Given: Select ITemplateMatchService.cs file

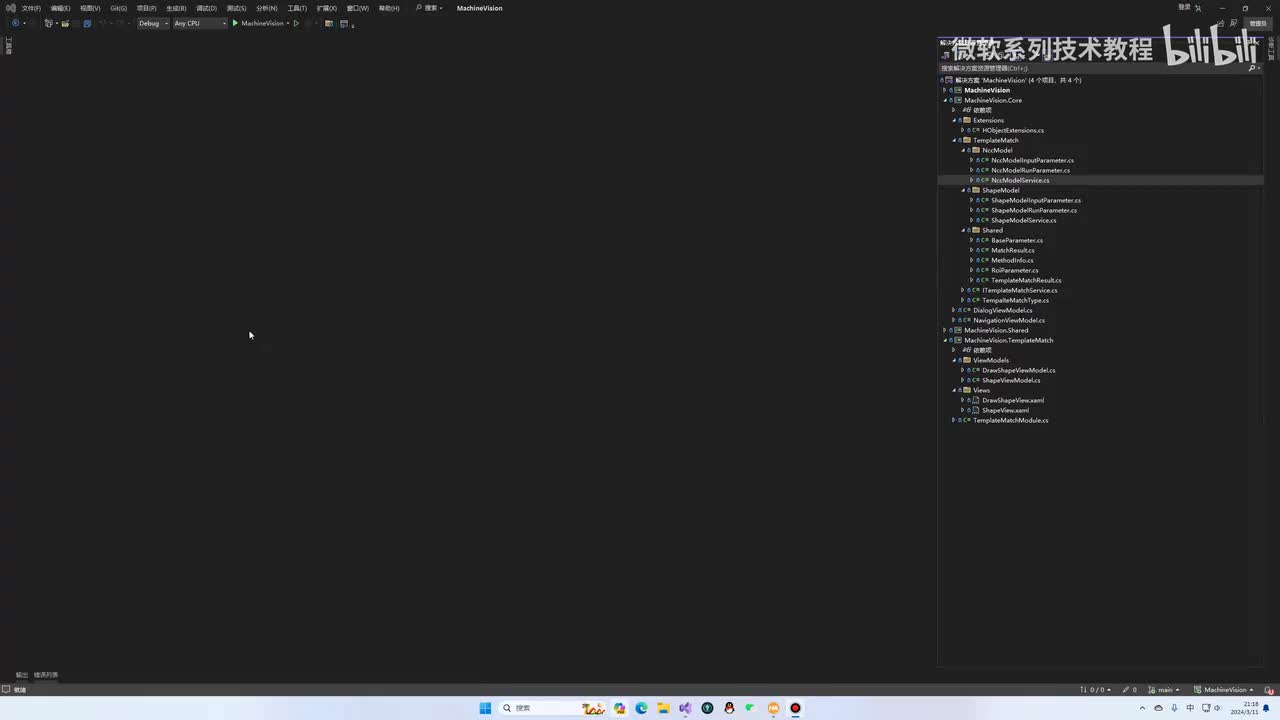Looking at the screenshot, I should click(x=1020, y=290).
